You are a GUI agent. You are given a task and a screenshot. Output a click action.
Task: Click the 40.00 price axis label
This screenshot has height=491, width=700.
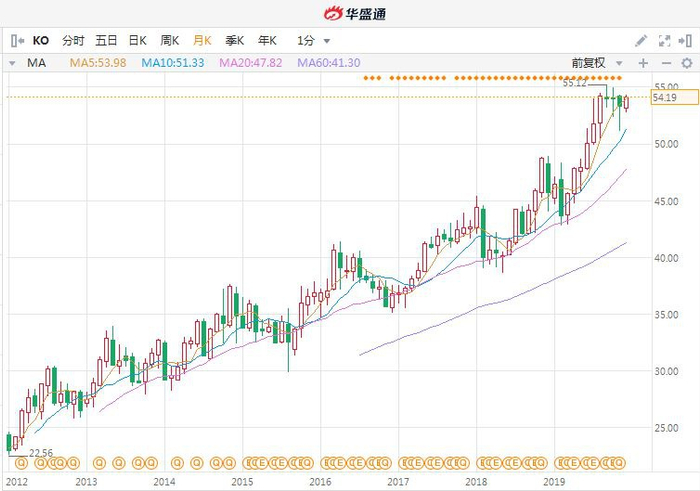pyautogui.click(x=666, y=258)
